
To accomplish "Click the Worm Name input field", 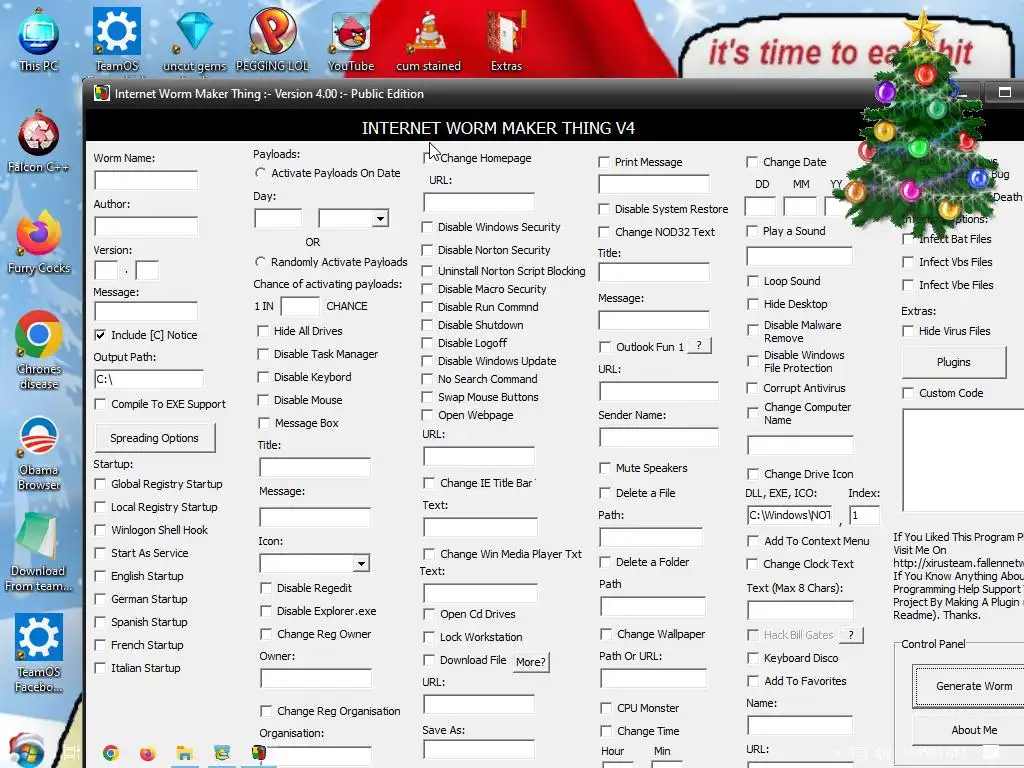I will [x=146, y=180].
